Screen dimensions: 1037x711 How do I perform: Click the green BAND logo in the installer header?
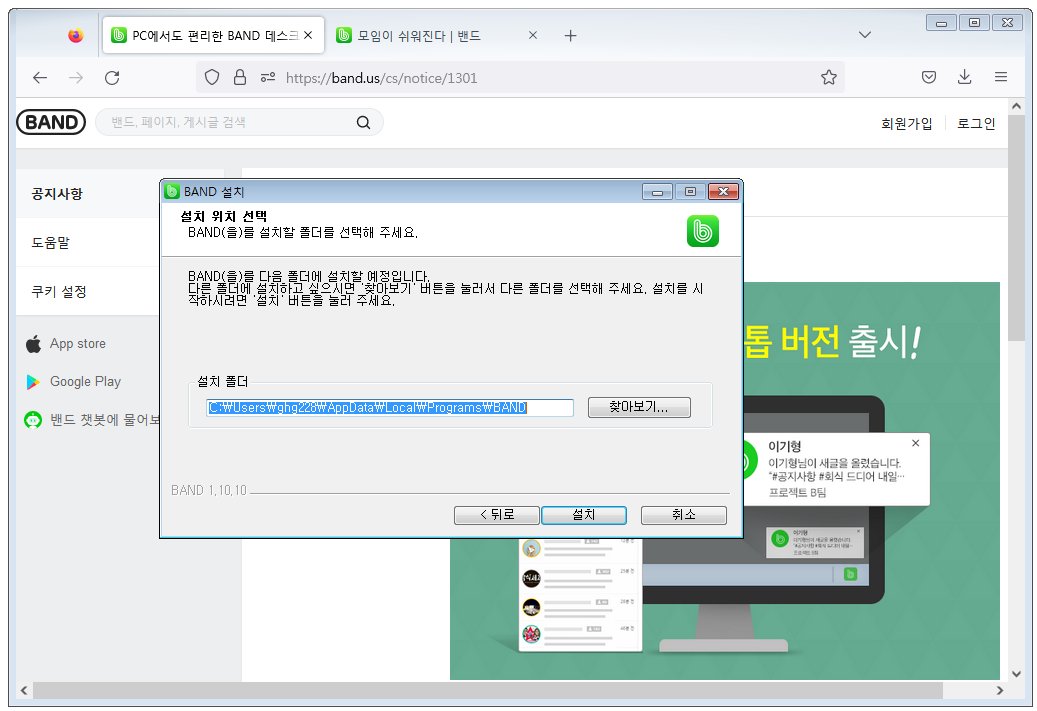702,231
